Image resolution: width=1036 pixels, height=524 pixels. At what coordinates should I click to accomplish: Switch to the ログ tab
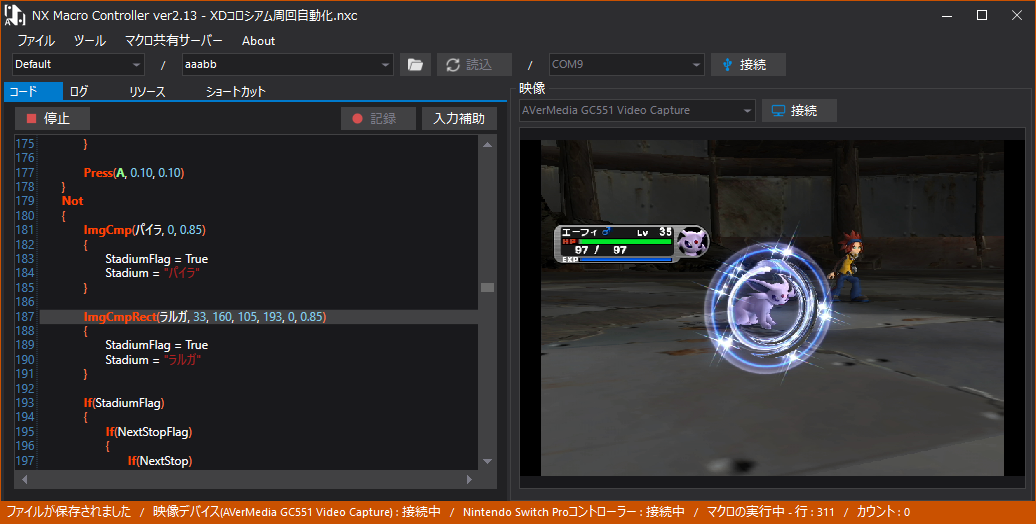pos(79,91)
